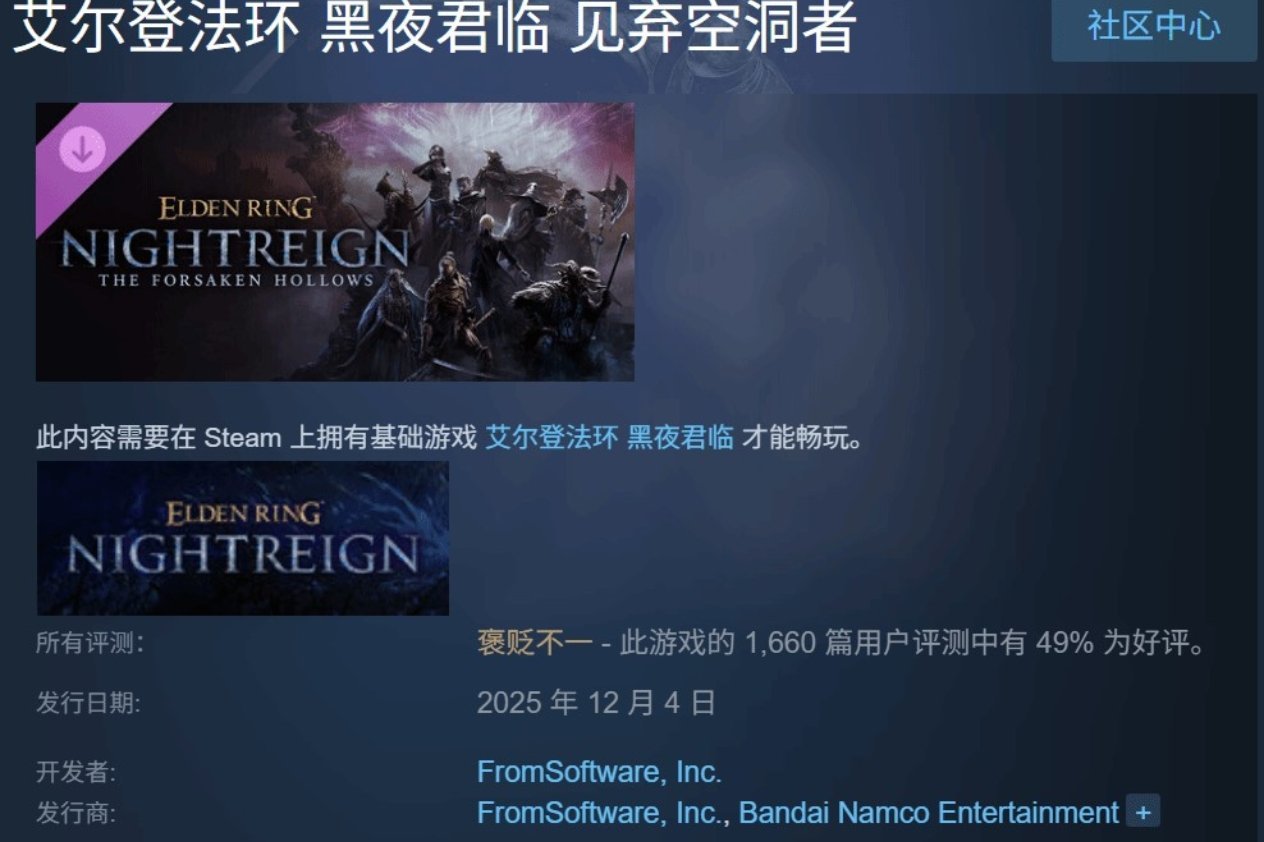The image size is (1264, 842).
Task: Visit Bandai Namco Entertainment publisher page
Action: [x=928, y=813]
